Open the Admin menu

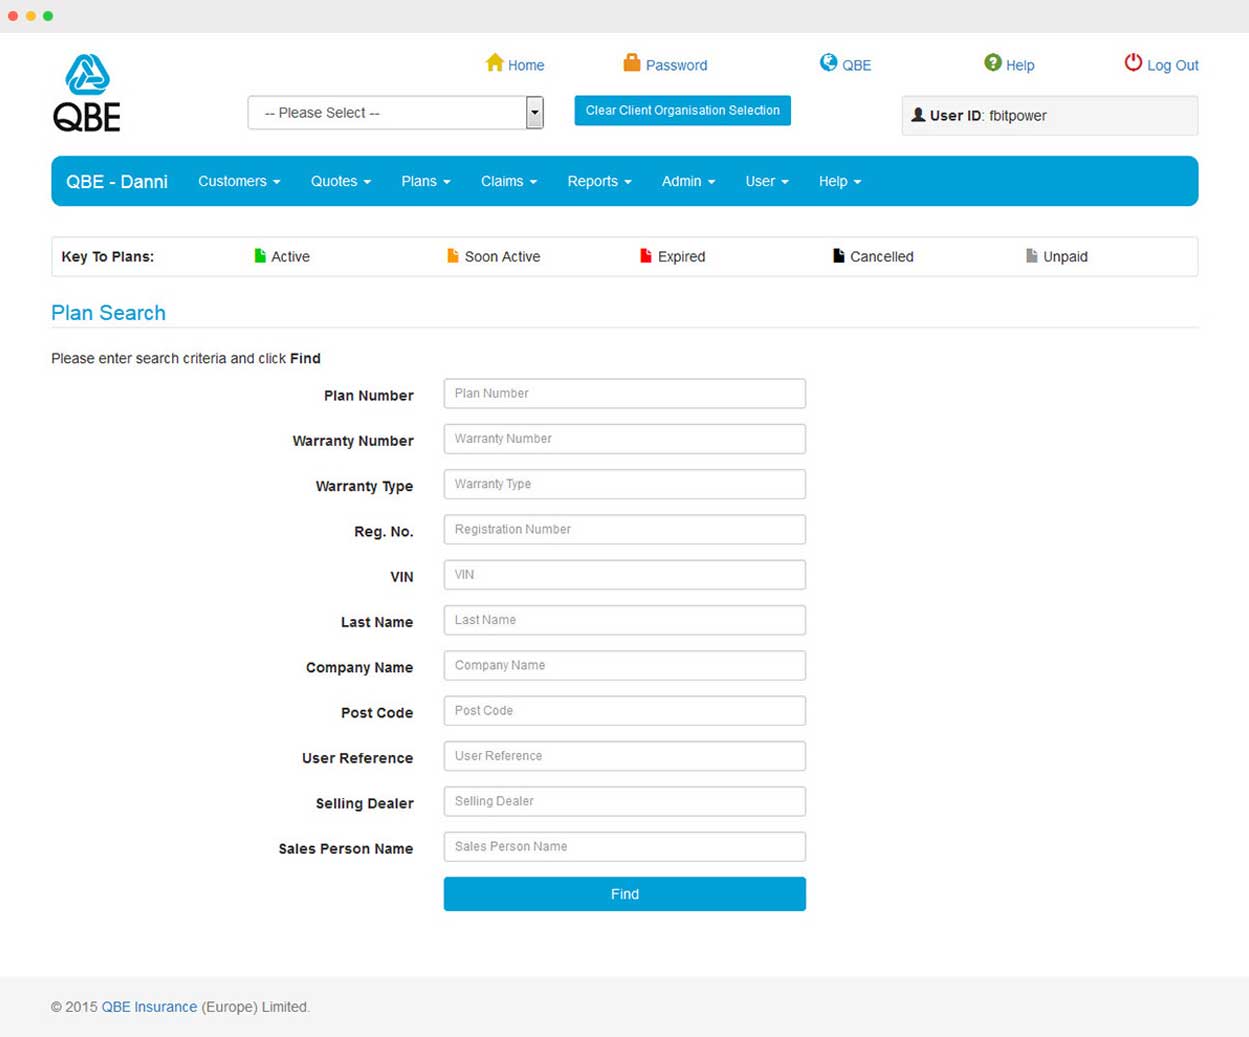click(688, 181)
